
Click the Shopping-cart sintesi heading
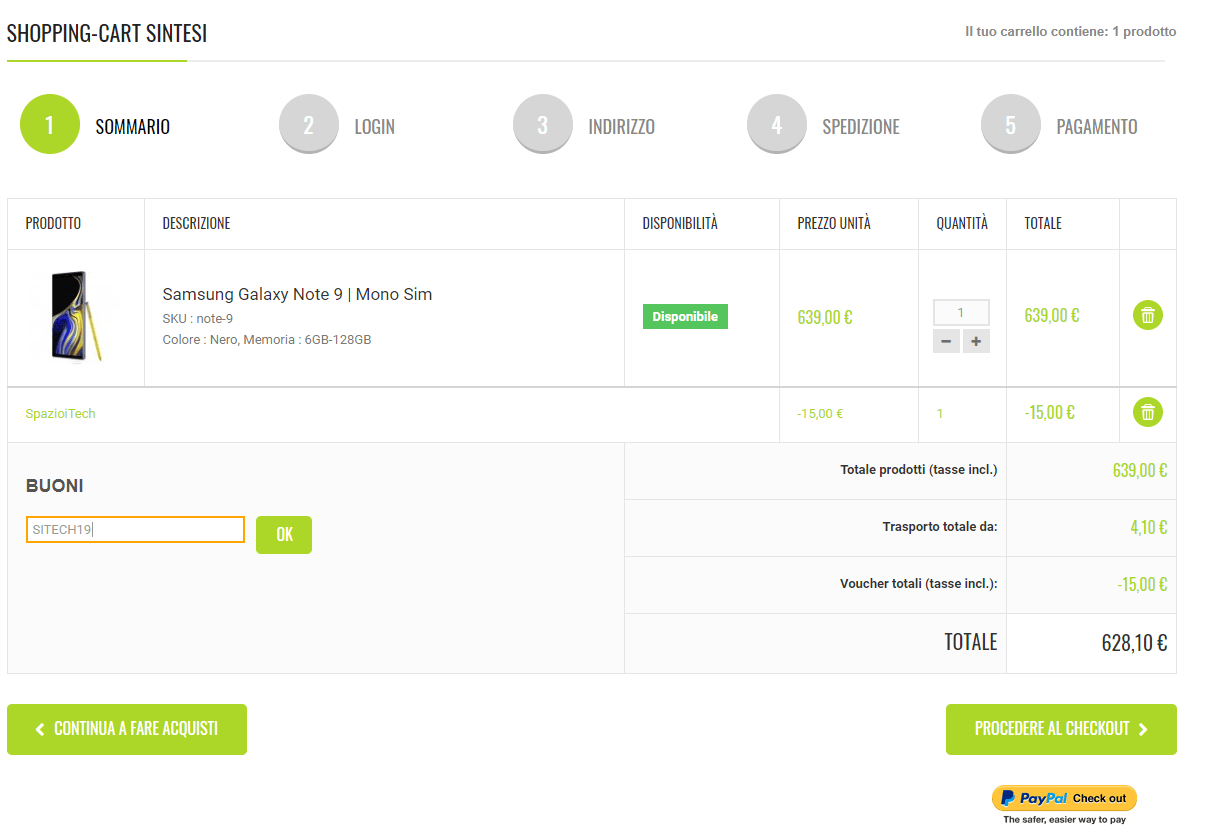(x=107, y=33)
